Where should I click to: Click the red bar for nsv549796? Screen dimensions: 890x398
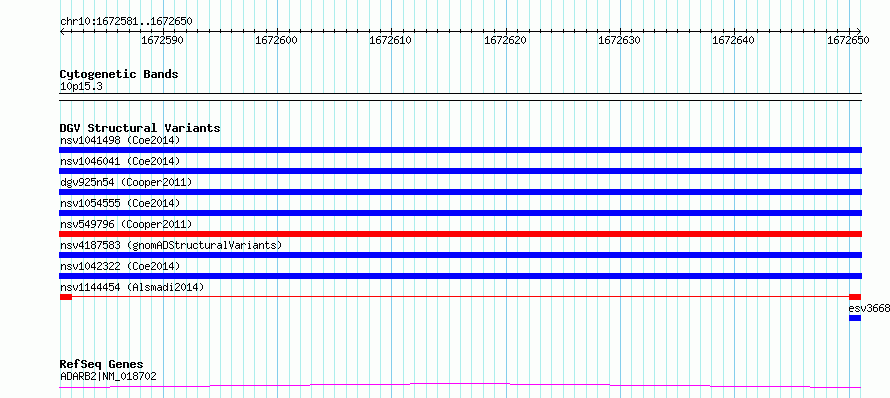click(x=461, y=234)
